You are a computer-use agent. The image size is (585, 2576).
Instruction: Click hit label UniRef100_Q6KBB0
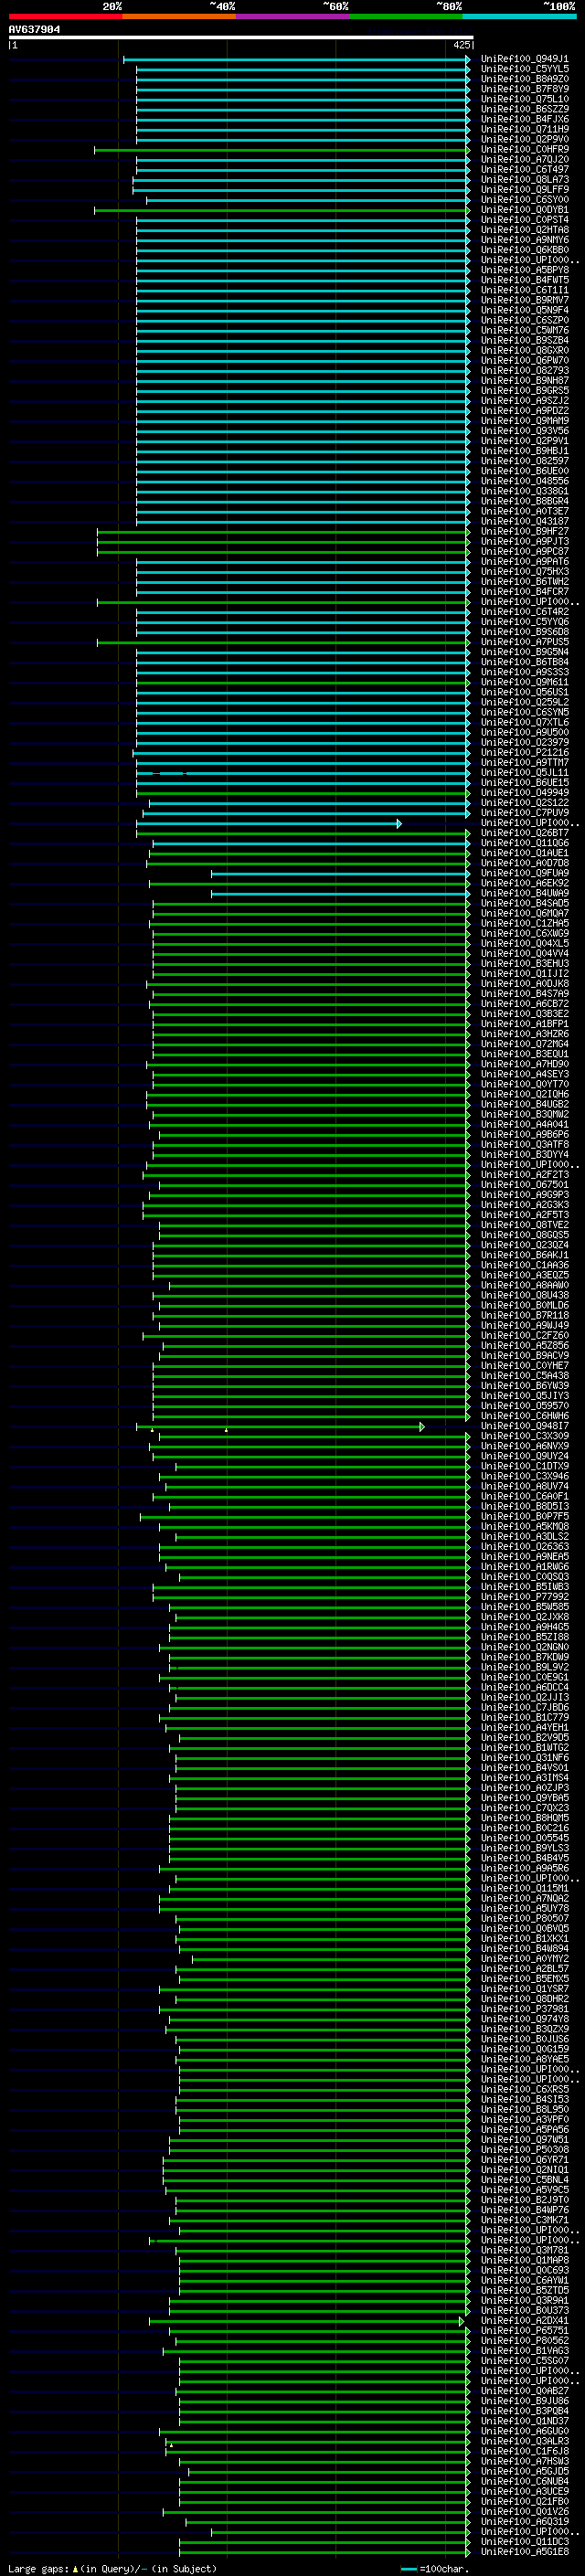pos(525,250)
